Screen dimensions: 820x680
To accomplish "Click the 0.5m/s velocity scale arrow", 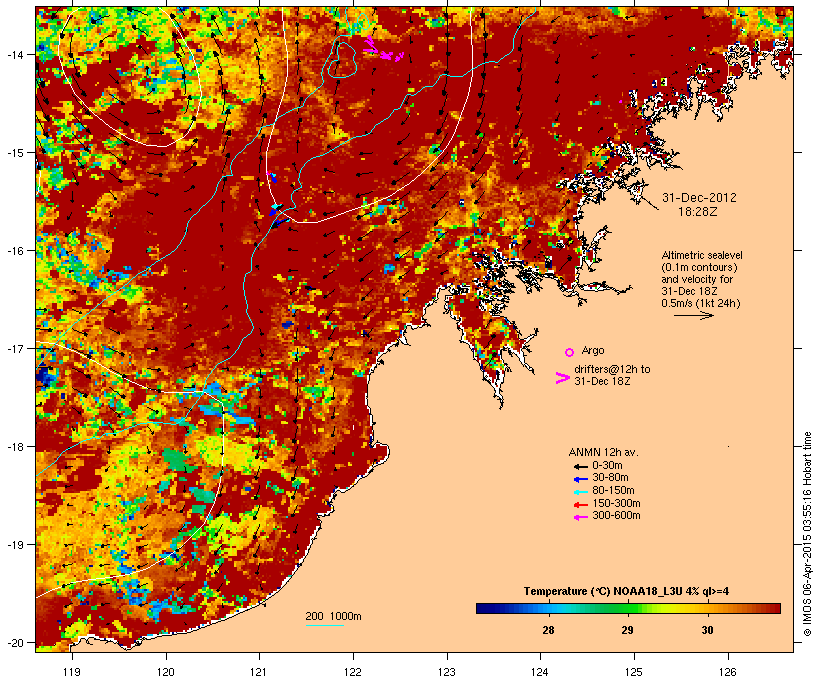I will (693, 315).
